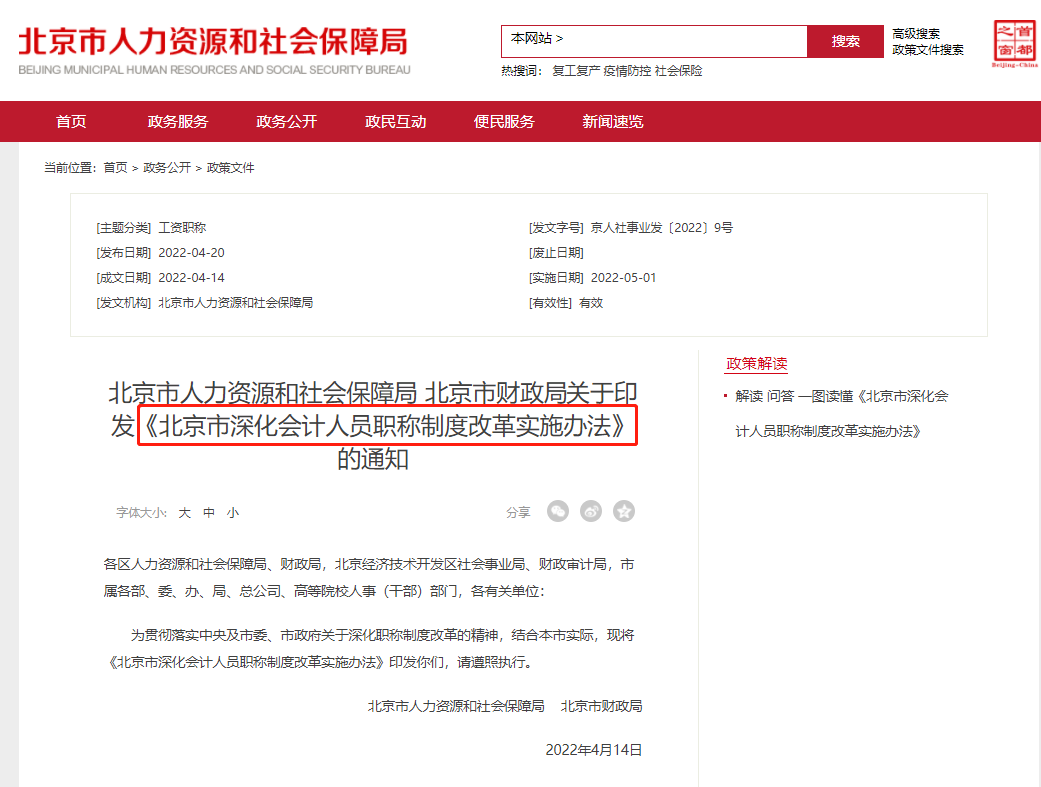Select font size 小 for the article

(232, 511)
